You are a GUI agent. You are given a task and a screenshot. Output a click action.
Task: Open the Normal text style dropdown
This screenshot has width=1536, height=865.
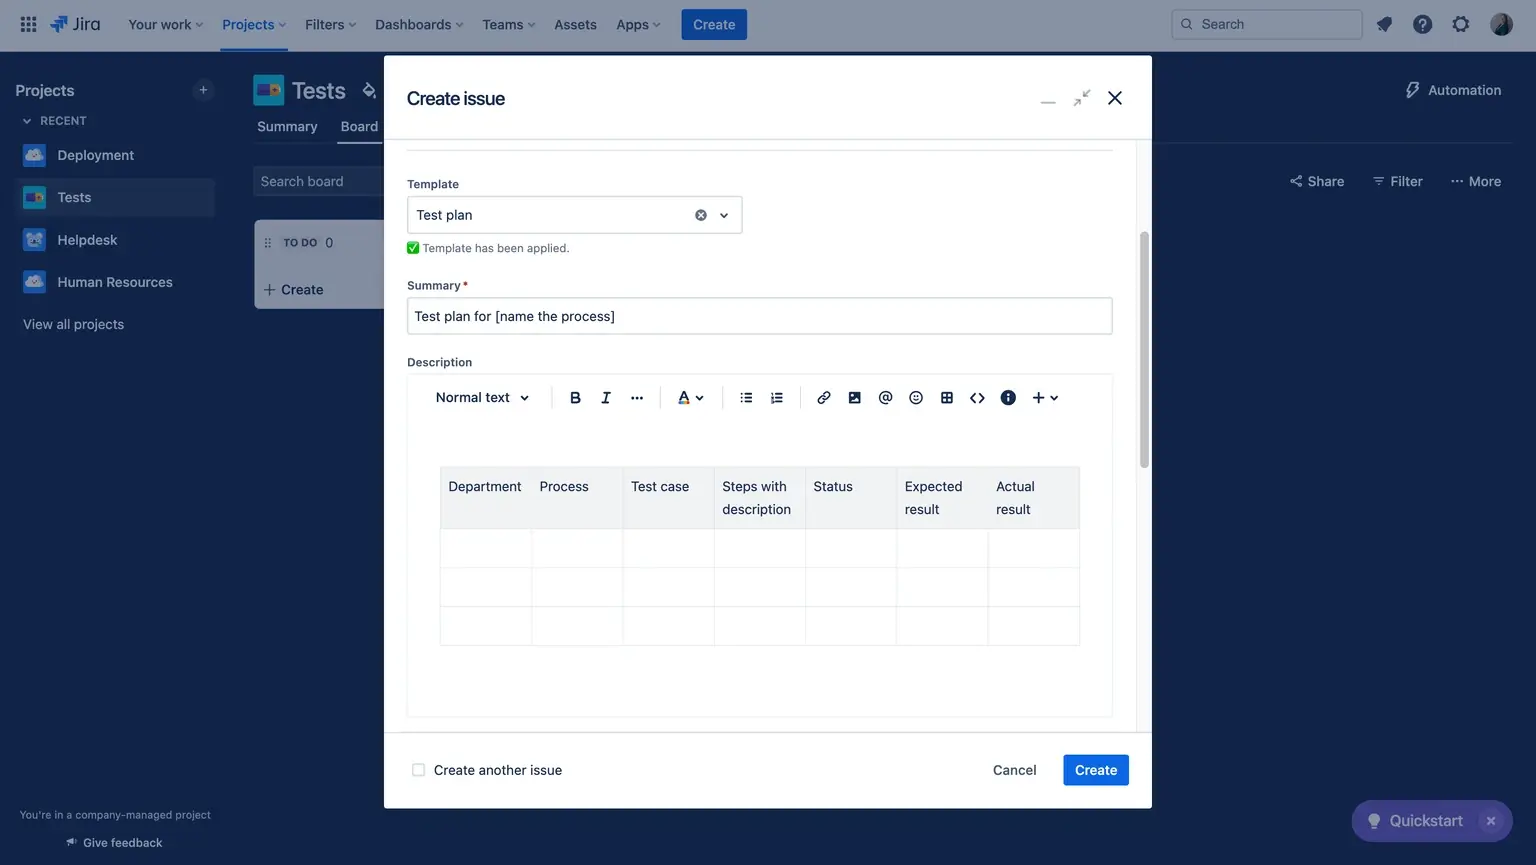(481, 397)
